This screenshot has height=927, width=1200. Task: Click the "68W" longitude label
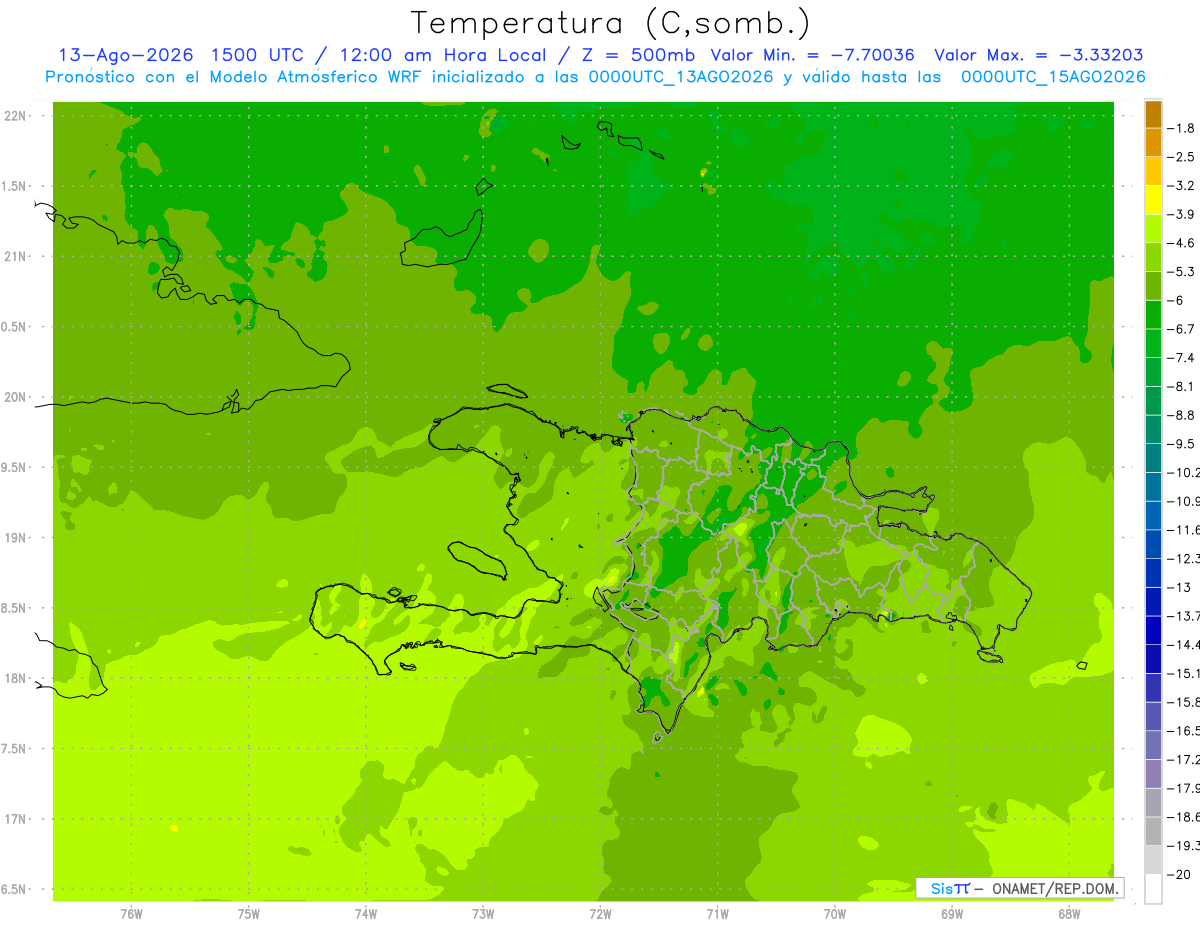pyautogui.click(x=1069, y=913)
